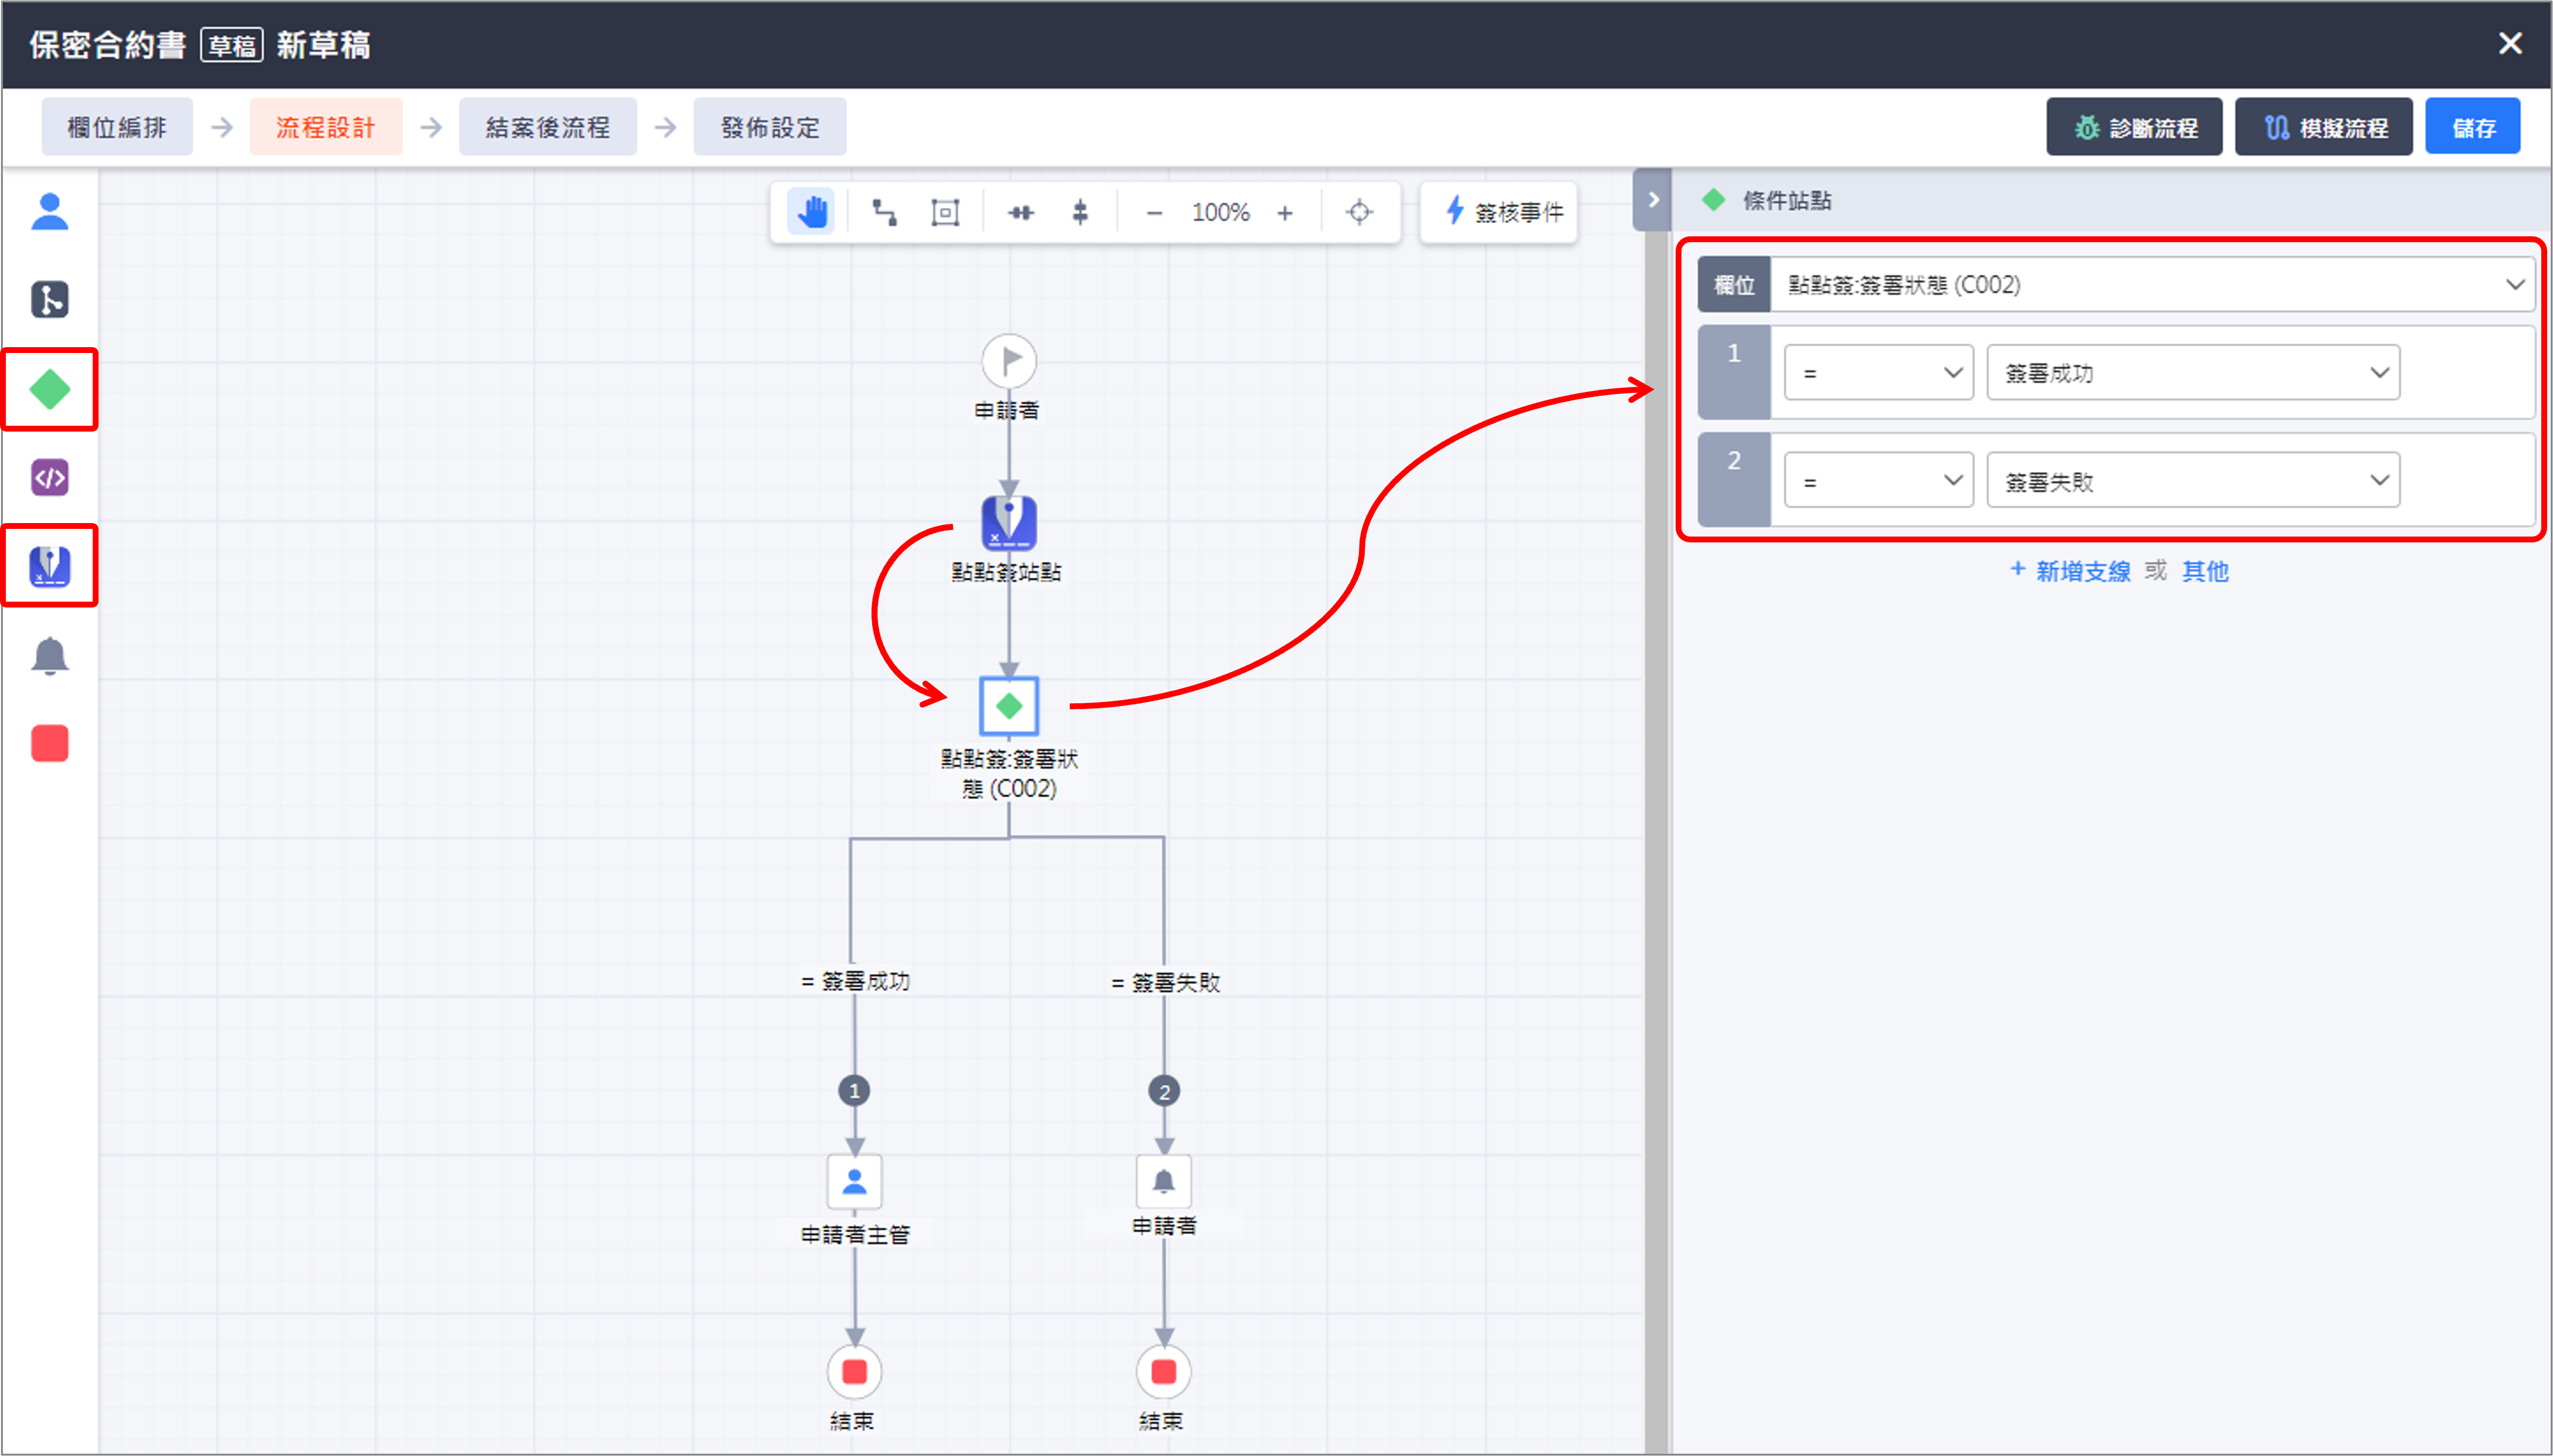Go to the 結案後流程 step
This screenshot has height=1456, width=2553.
point(548,127)
